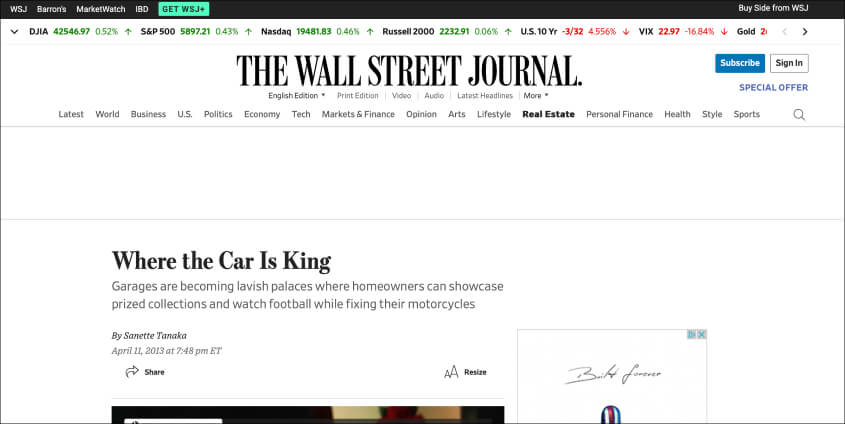This screenshot has height=424, width=845.
Task: Click the AdChoices info icon
Action: pos(691,335)
